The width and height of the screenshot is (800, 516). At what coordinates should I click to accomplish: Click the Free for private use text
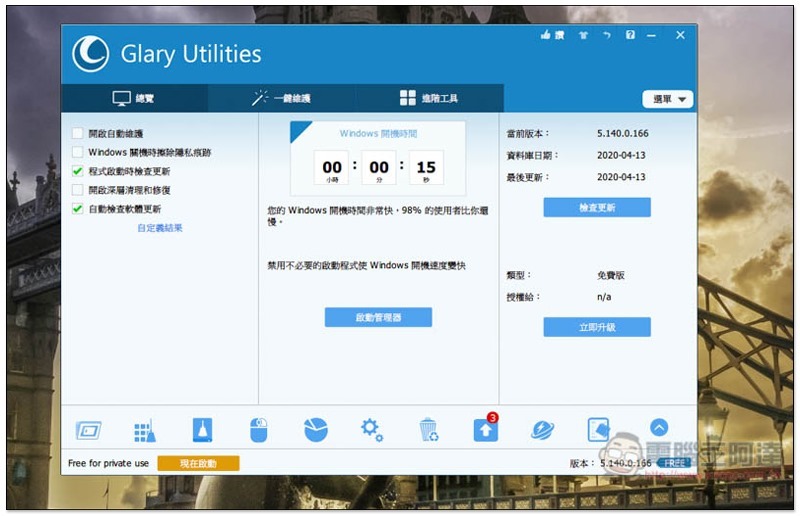point(108,463)
